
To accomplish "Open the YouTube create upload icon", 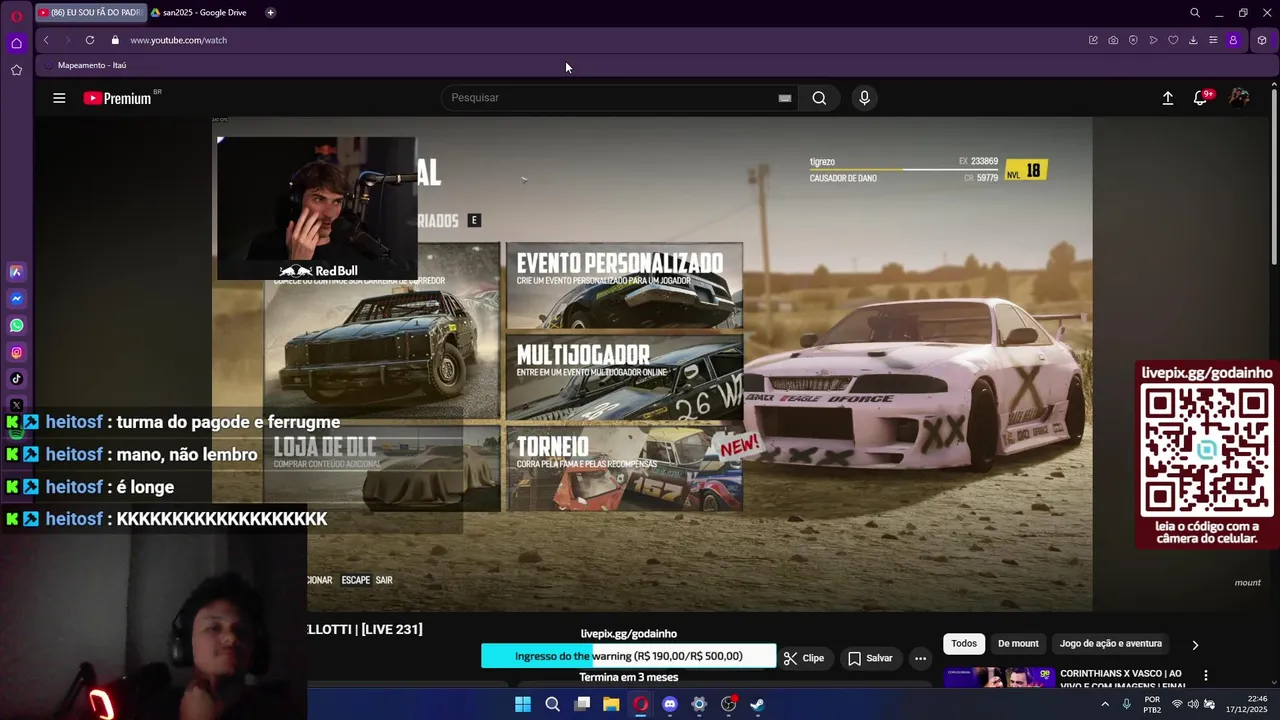I will 1167,98.
